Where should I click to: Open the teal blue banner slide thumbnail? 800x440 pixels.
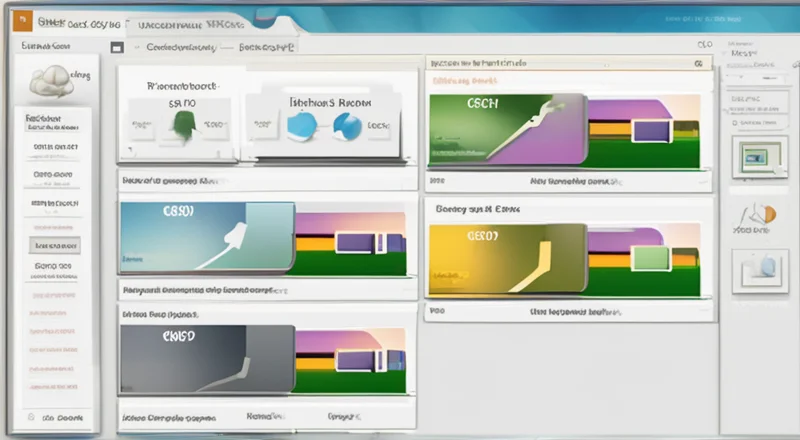205,237
